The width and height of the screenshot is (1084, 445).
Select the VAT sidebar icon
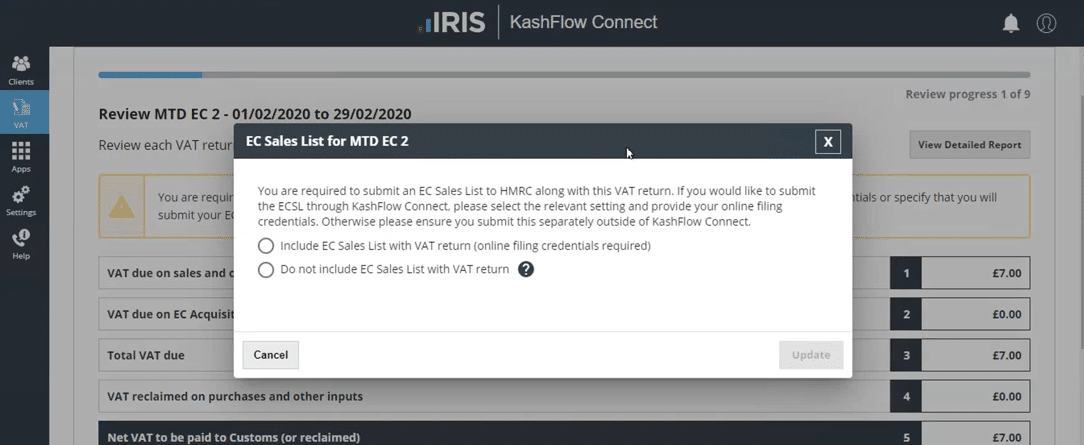(20, 112)
